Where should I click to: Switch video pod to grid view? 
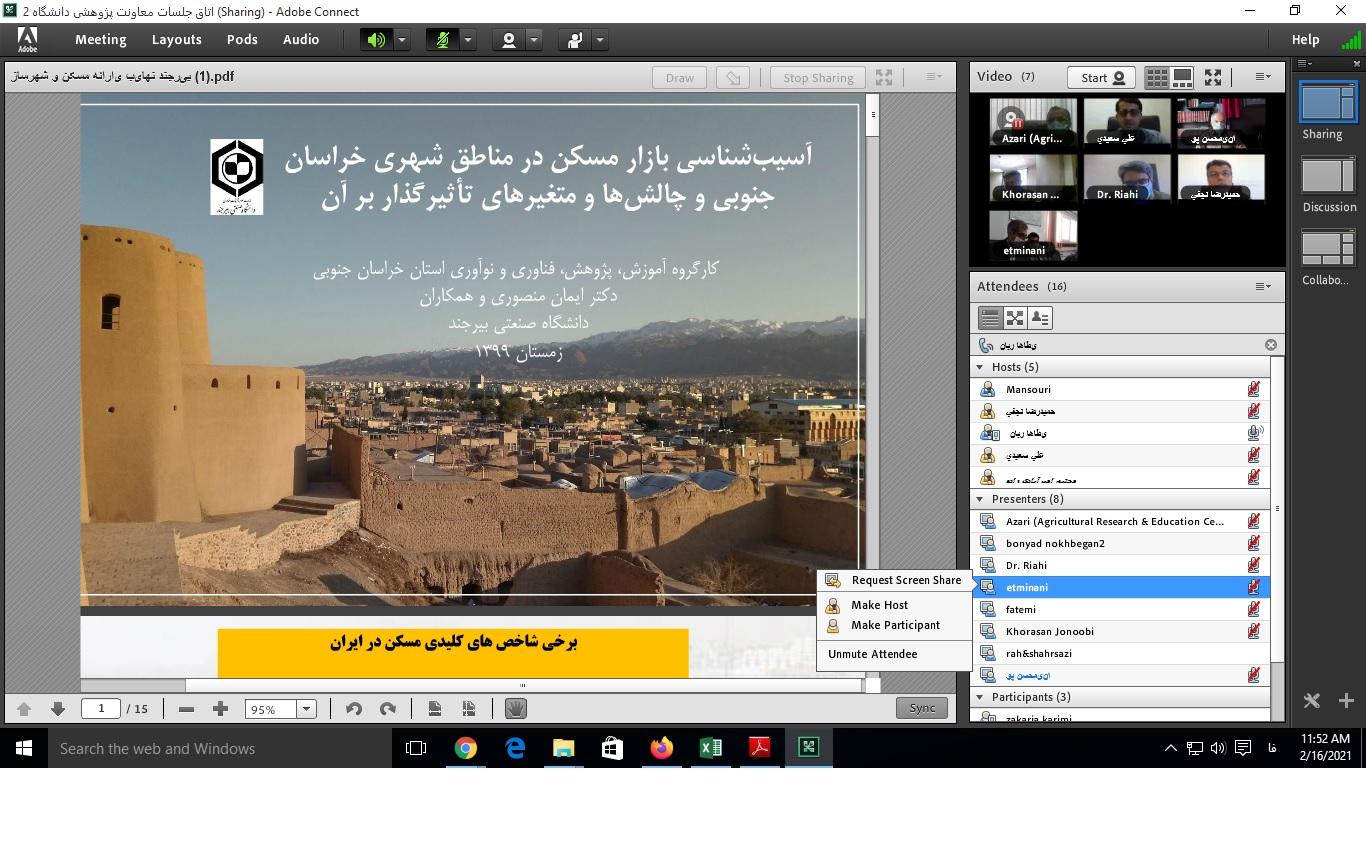coord(1157,77)
